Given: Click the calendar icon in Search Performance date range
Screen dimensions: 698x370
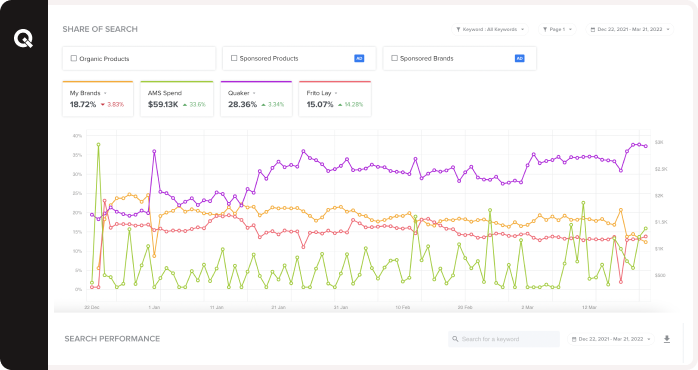Looking at the screenshot, I should [574, 339].
